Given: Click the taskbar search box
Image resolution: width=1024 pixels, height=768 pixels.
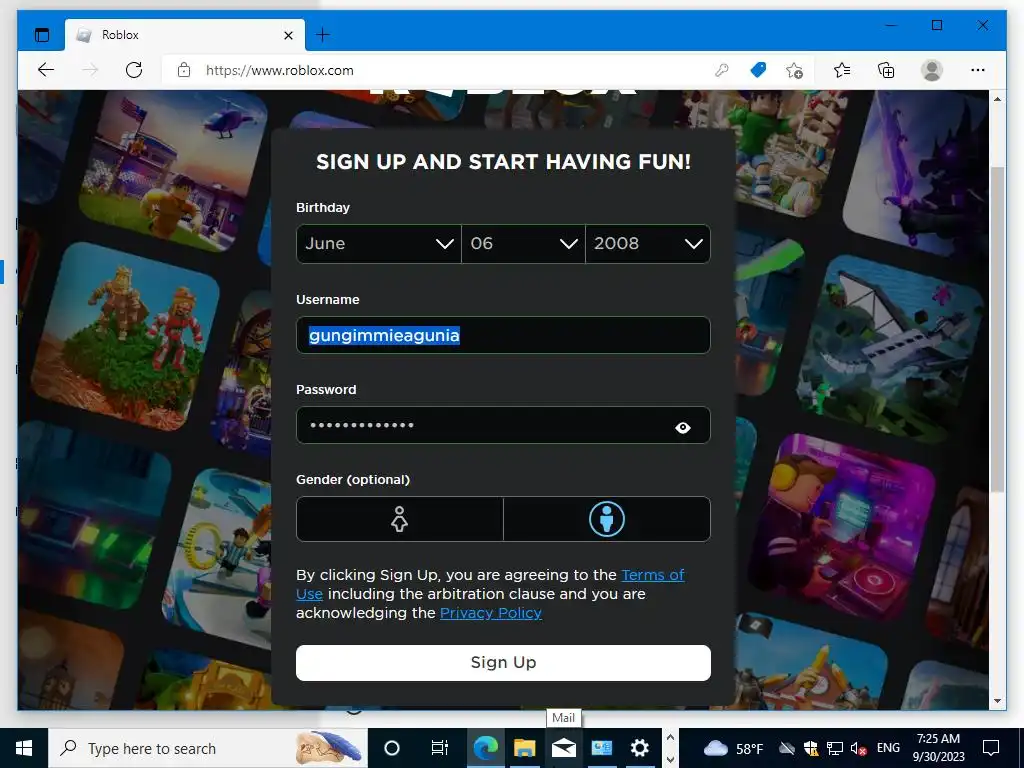Looking at the screenshot, I should click(208, 748).
